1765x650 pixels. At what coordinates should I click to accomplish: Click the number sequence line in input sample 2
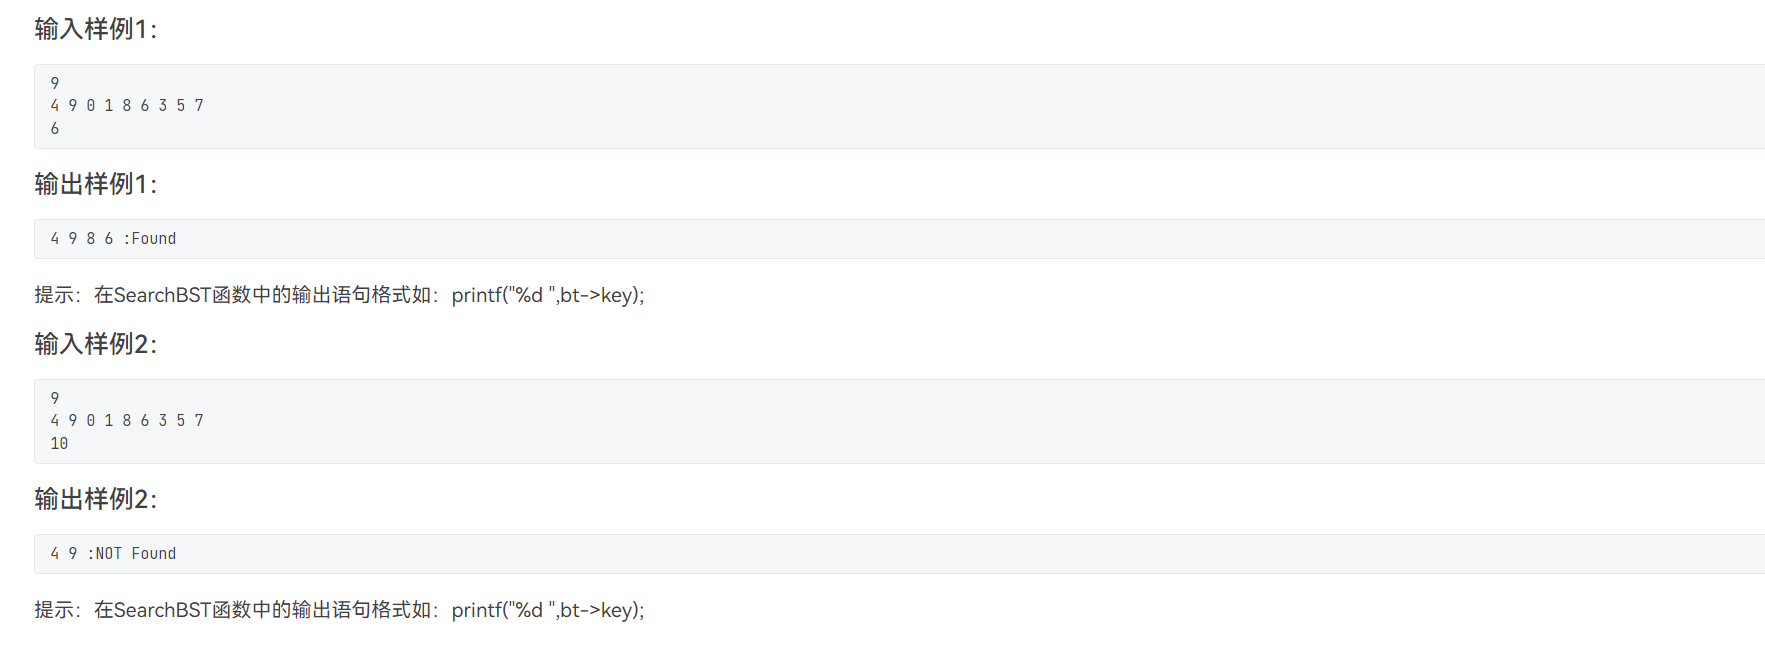pyautogui.click(x=127, y=420)
